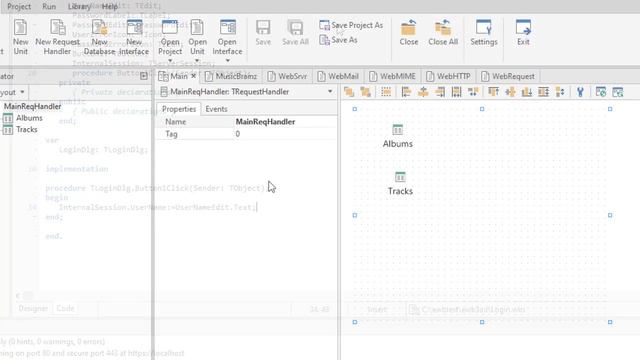The width and height of the screenshot is (640, 360).
Task: Choose Save Project As
Action: 351,25
